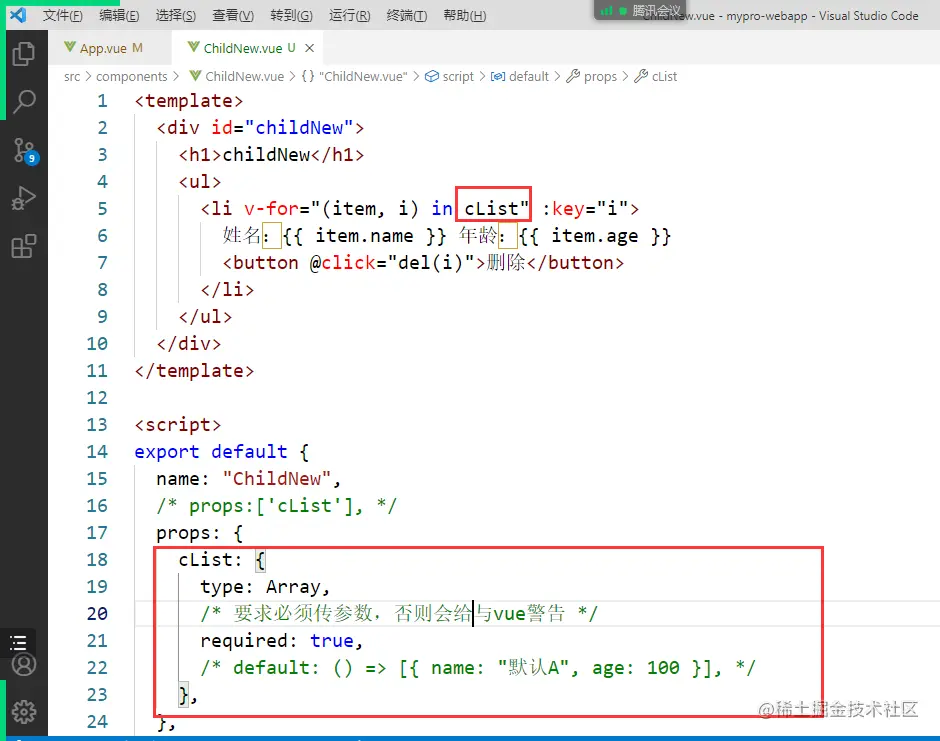The width and height of the screenshot is (940, 741).
Task: Open the Accounts menu icon
Action: point(24,664)
